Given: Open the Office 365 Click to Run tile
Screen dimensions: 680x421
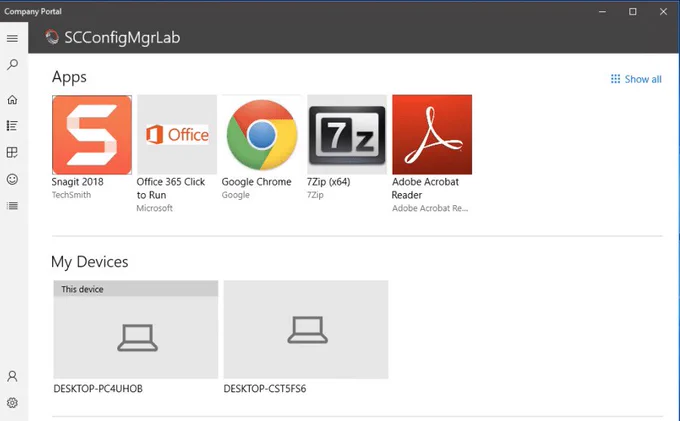Looking at the screenshot, I should (x=177, y=135).
